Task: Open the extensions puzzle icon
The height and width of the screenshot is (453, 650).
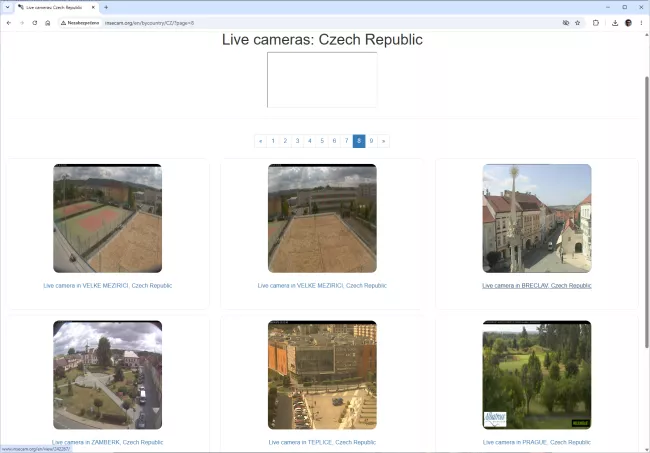Action: tap(596, 23)
